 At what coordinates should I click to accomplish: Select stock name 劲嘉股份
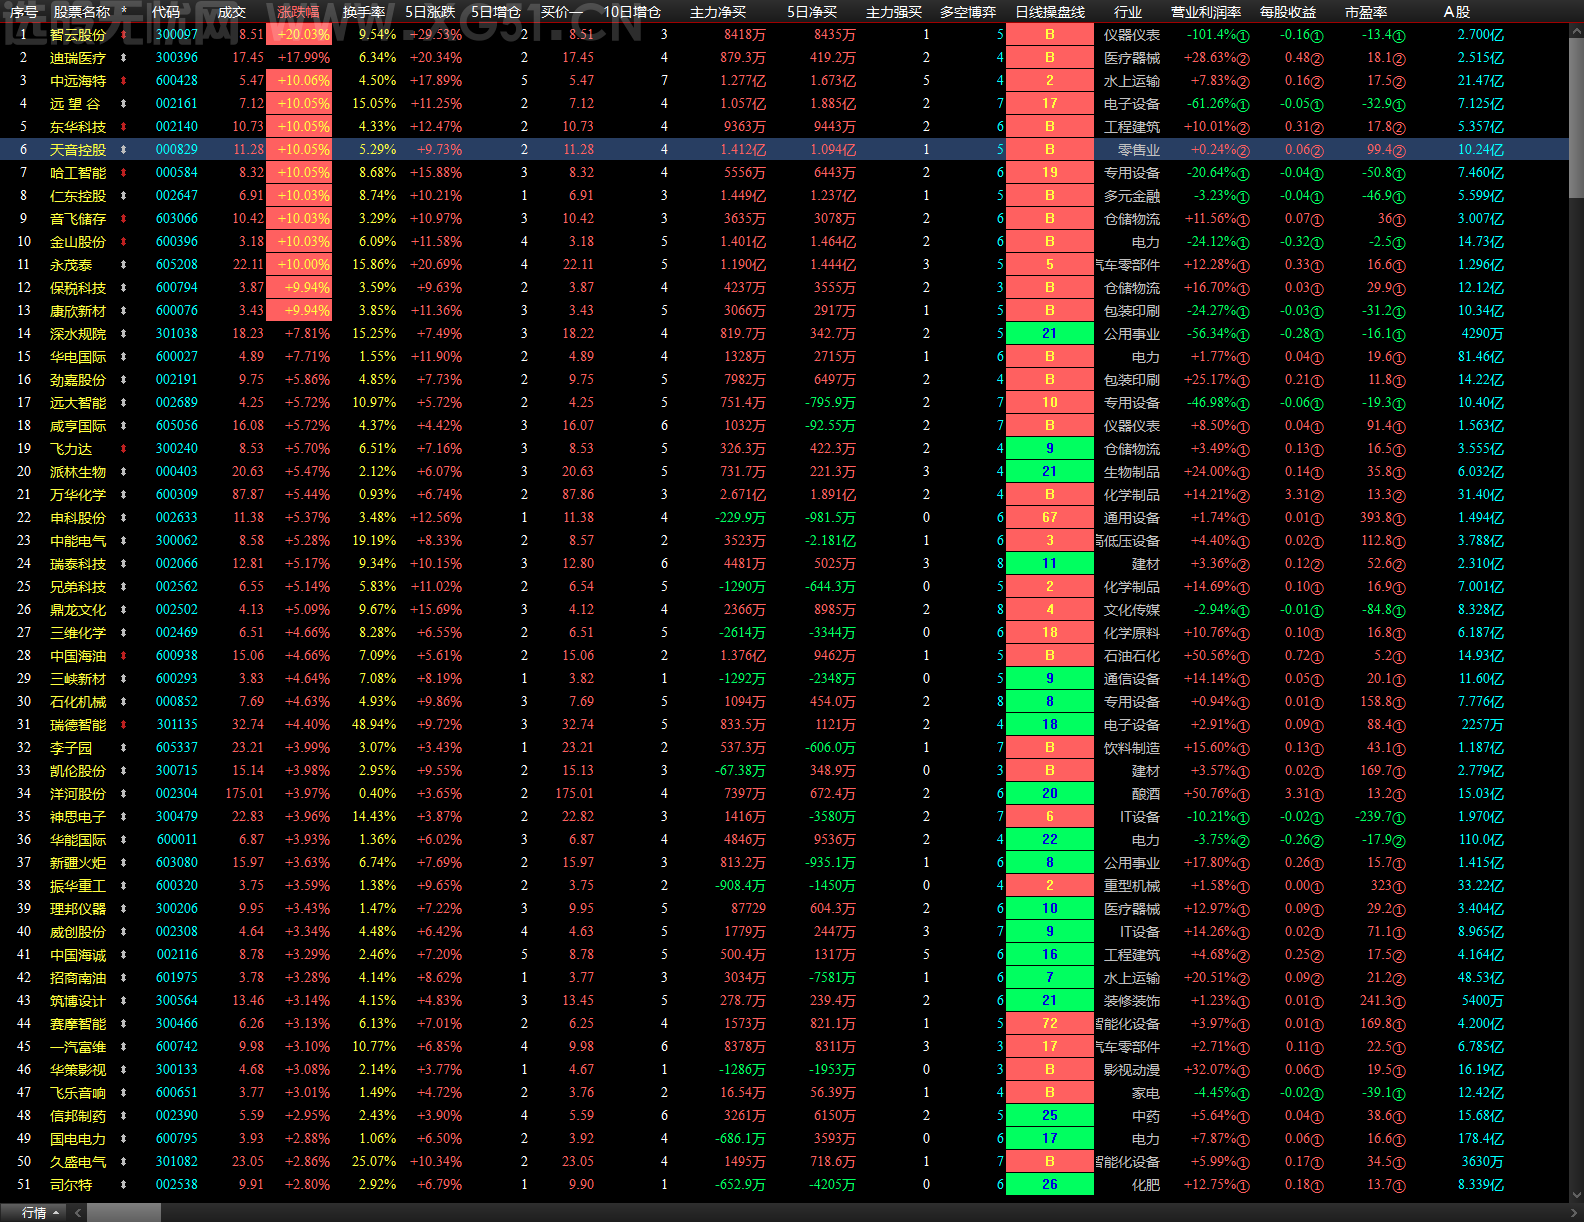78,380
